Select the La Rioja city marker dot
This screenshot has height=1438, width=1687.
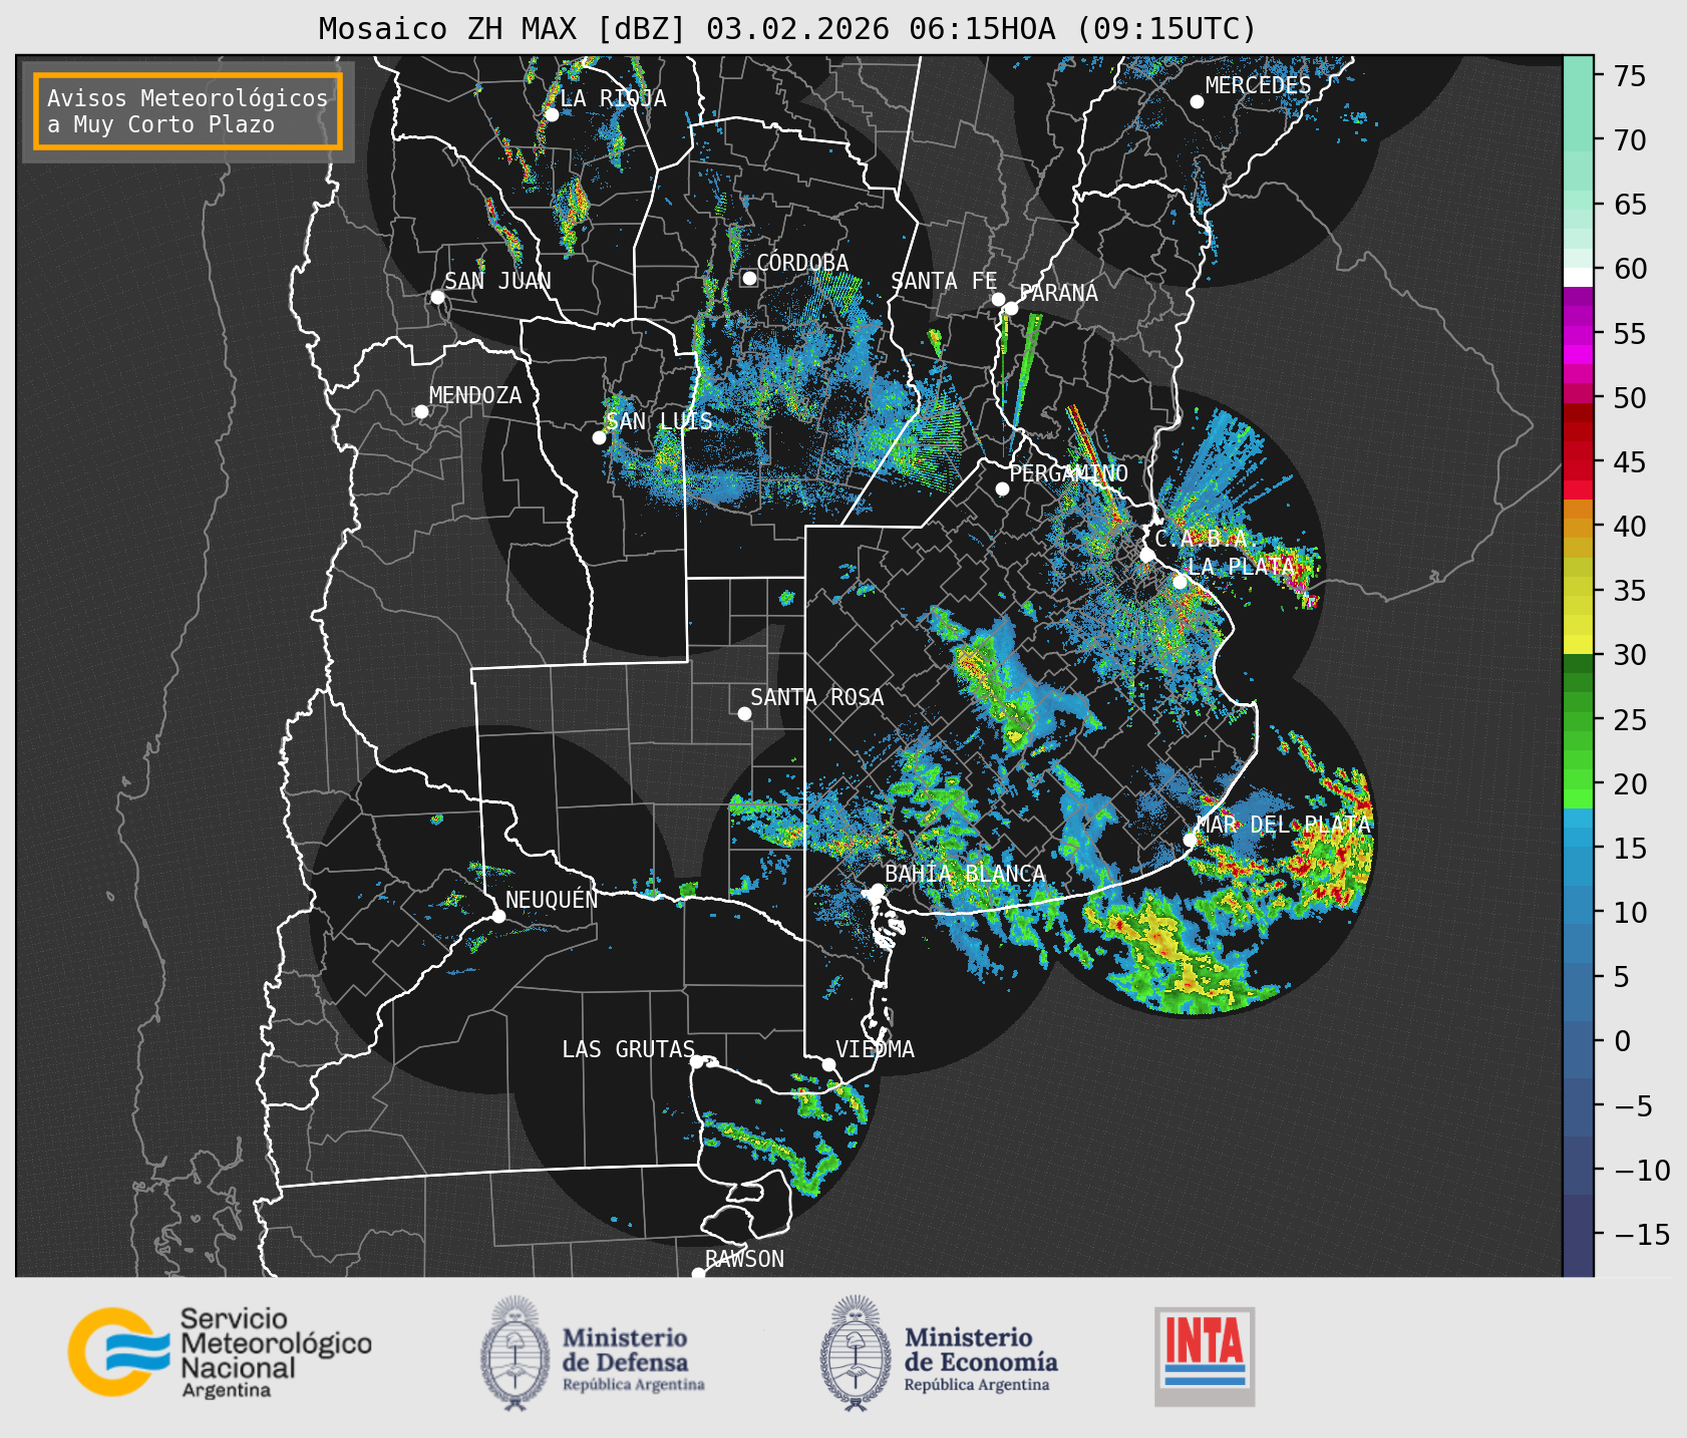[551, 114]
